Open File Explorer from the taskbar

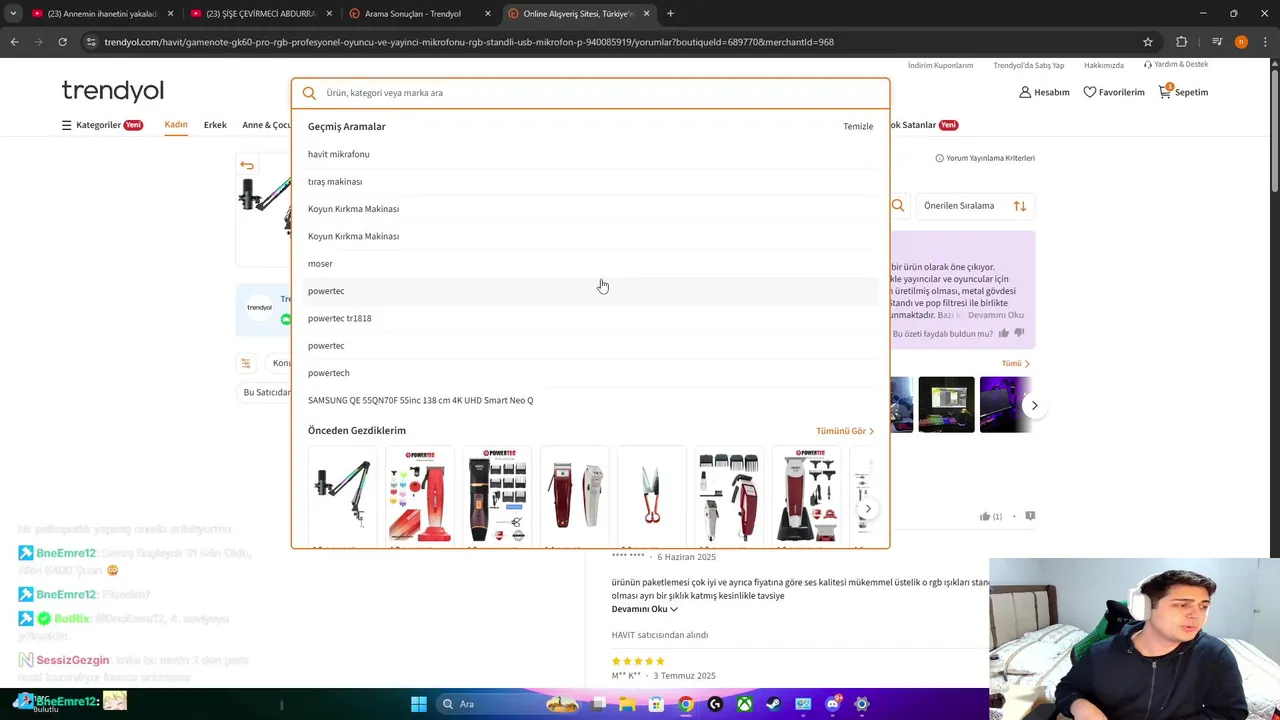[627, 704]
